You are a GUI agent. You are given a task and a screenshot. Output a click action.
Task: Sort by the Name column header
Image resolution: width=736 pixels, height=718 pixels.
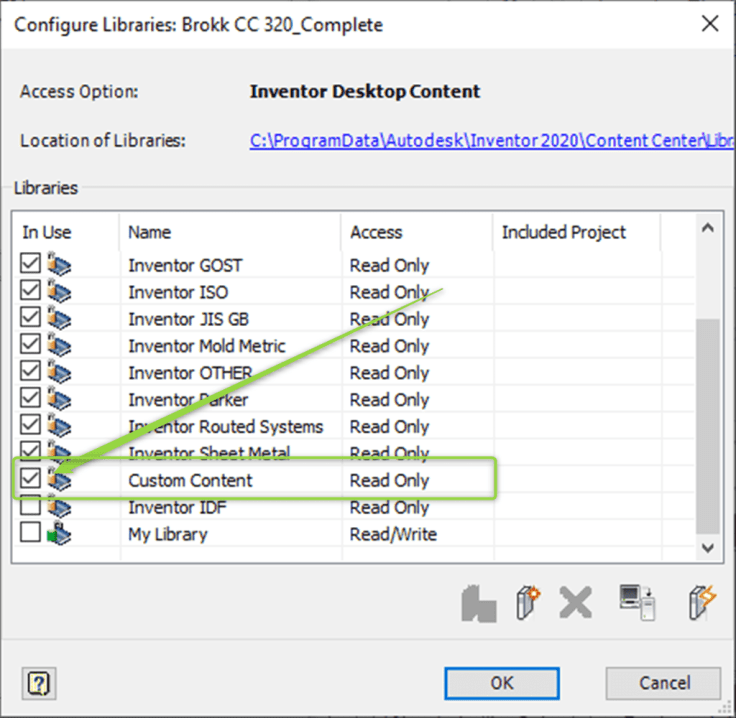click(230, 232)
